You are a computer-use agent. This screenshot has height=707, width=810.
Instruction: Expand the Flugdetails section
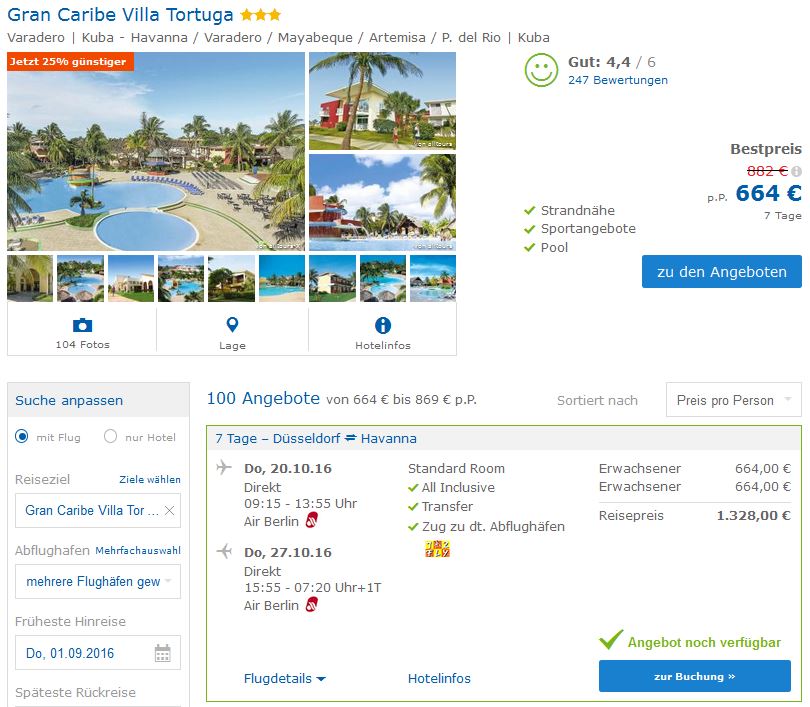click(x=285, y=678)
